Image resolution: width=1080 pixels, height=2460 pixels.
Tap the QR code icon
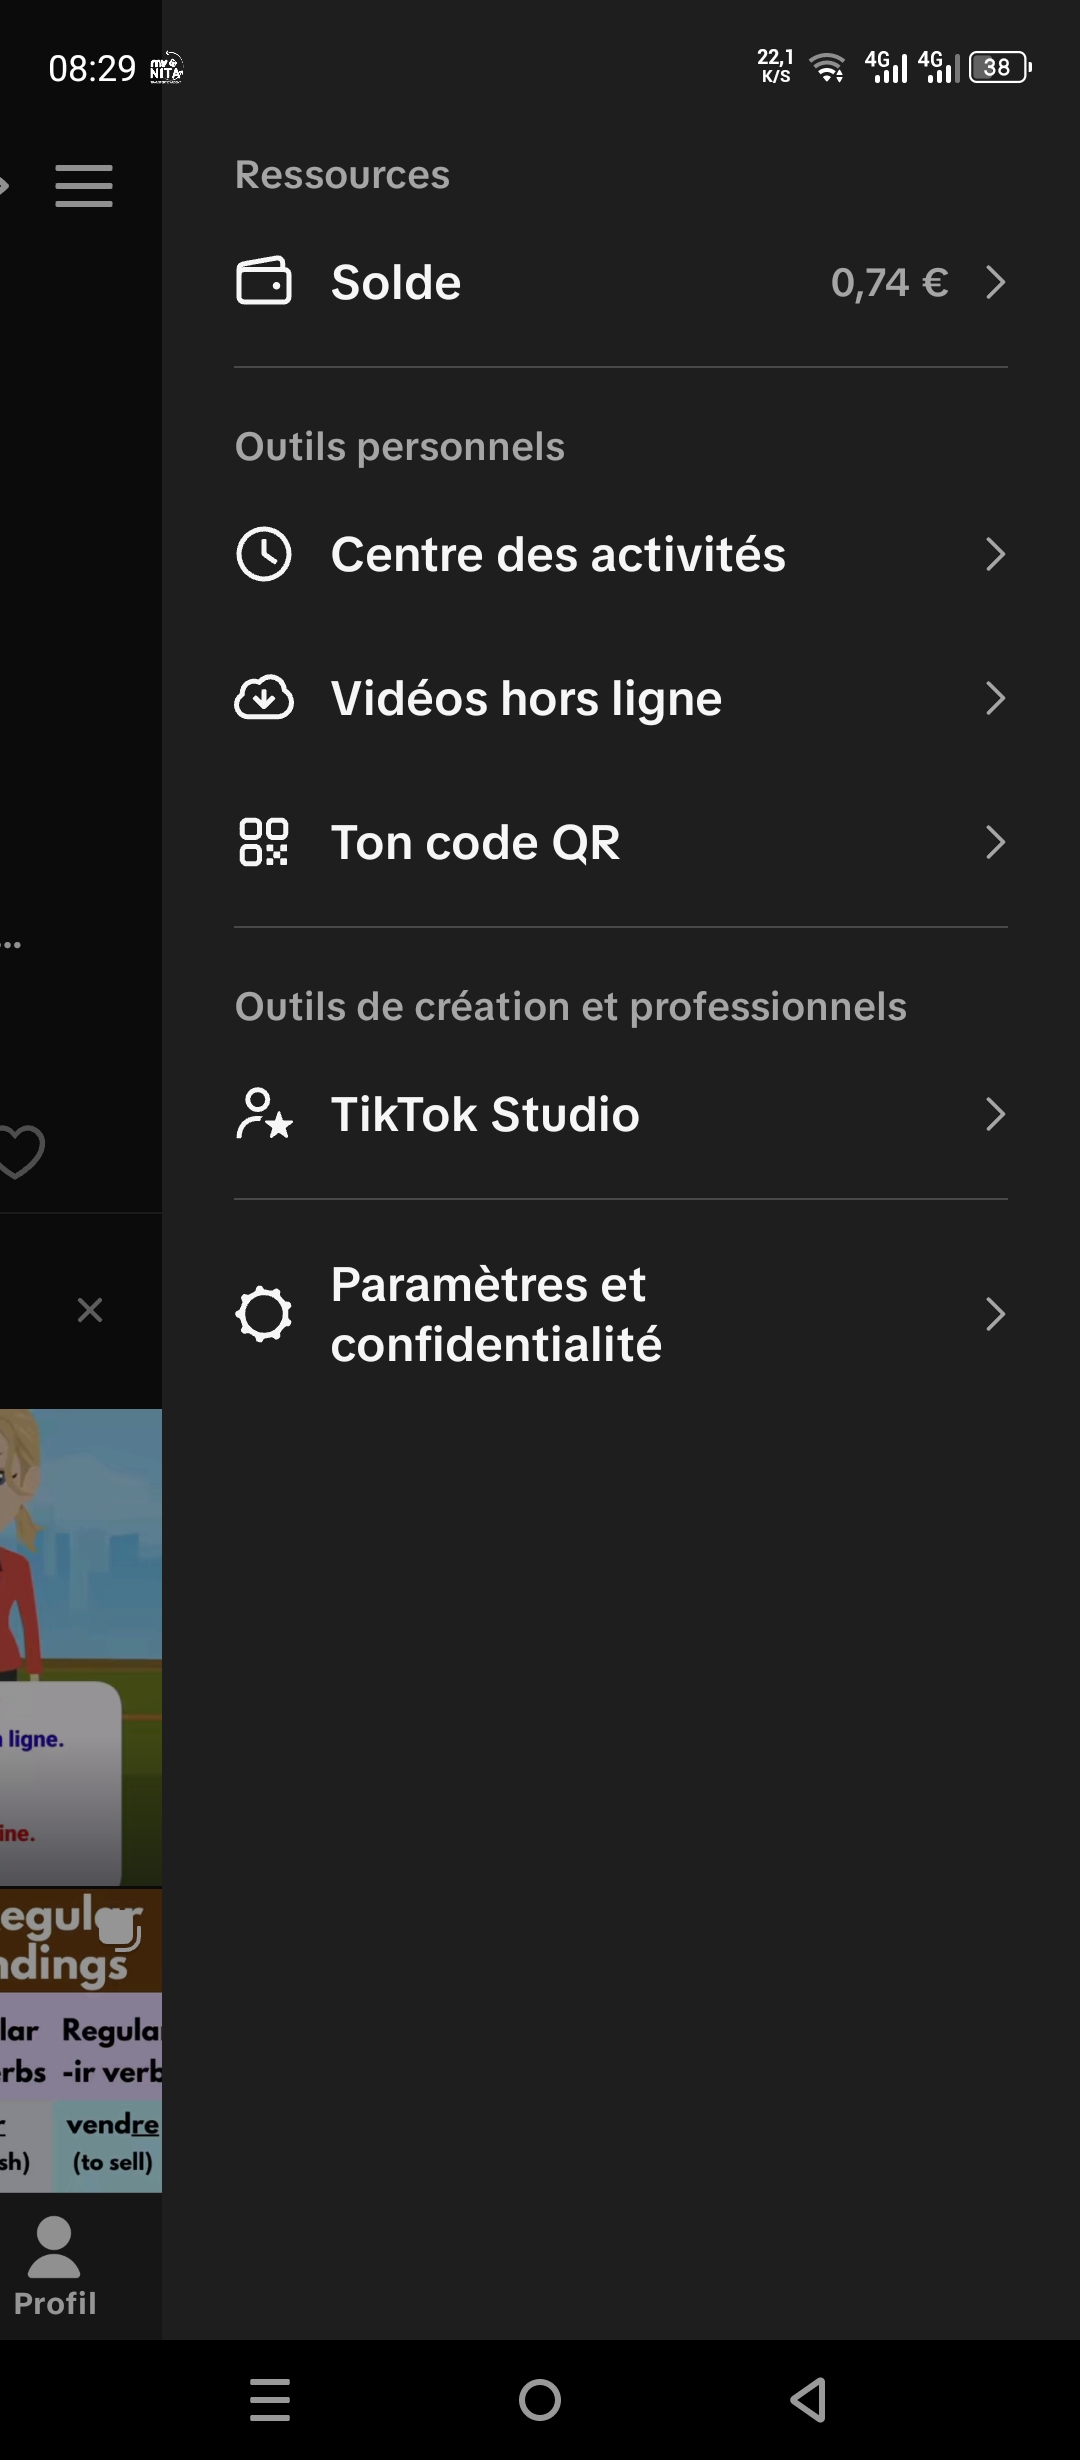point(264,842)
